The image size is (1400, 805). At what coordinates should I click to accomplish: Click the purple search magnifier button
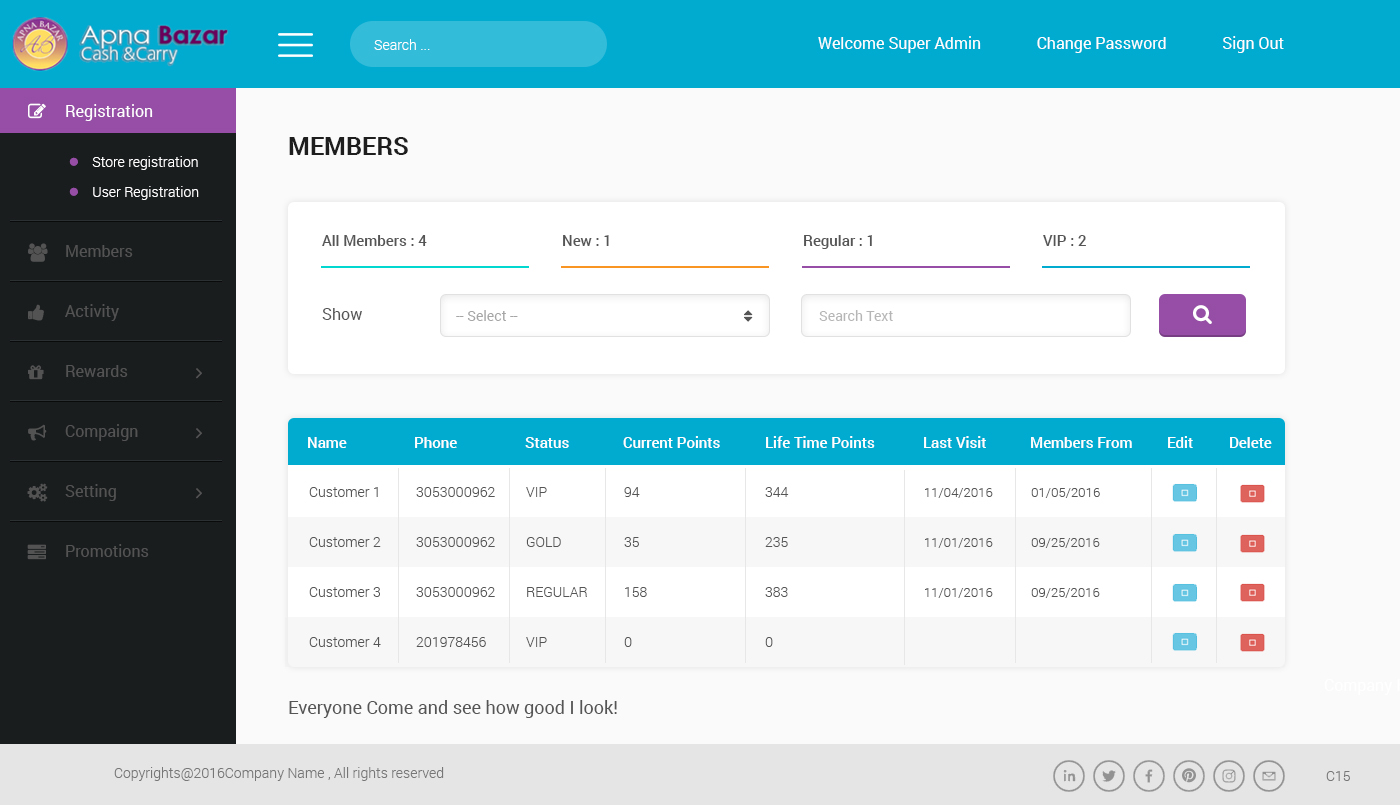point(1202,315)
